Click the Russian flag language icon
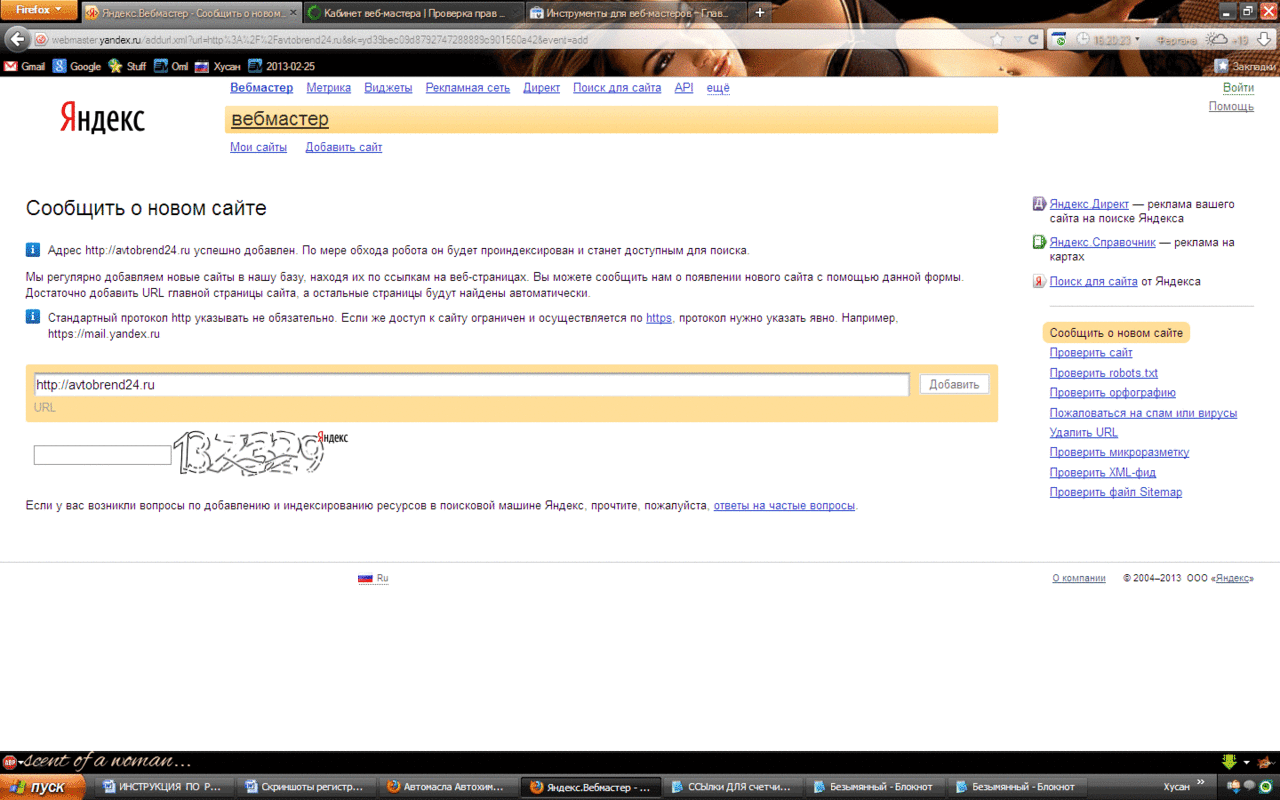Screen dimensions: 1280x800 point(365,578)
